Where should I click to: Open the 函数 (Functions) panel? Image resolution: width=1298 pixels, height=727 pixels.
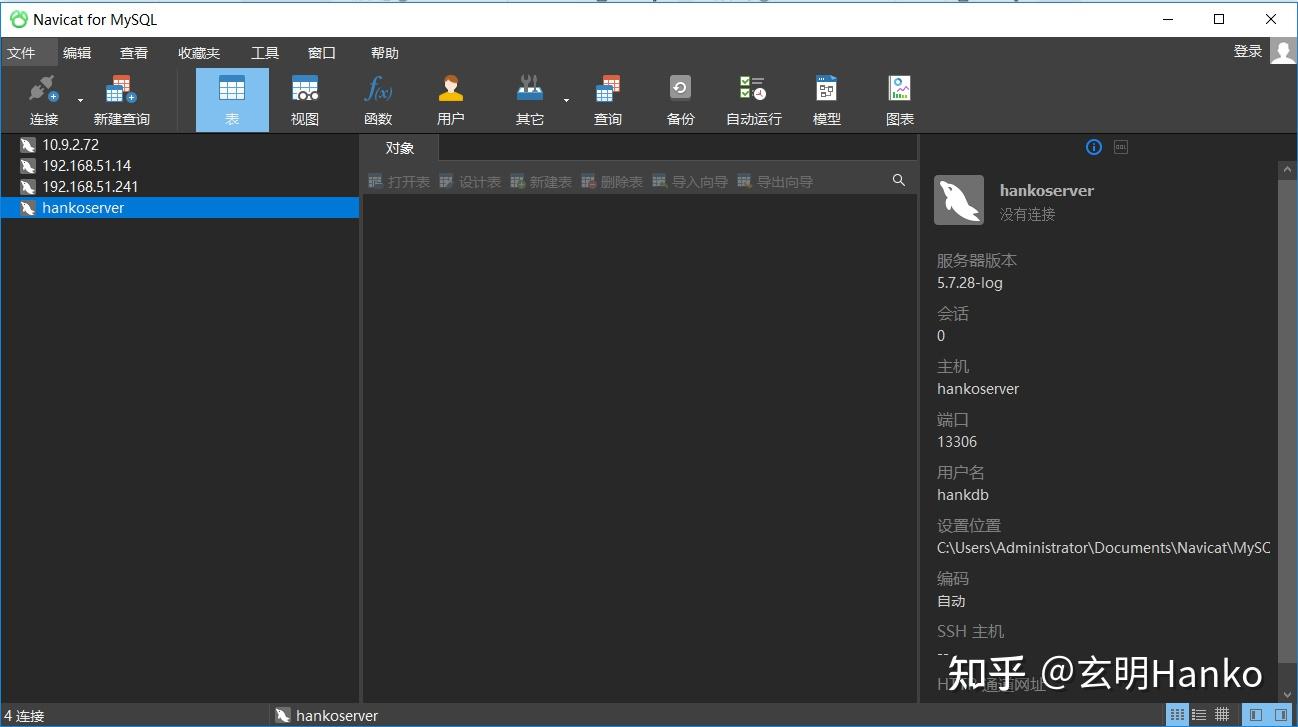(x=379, y=98)
